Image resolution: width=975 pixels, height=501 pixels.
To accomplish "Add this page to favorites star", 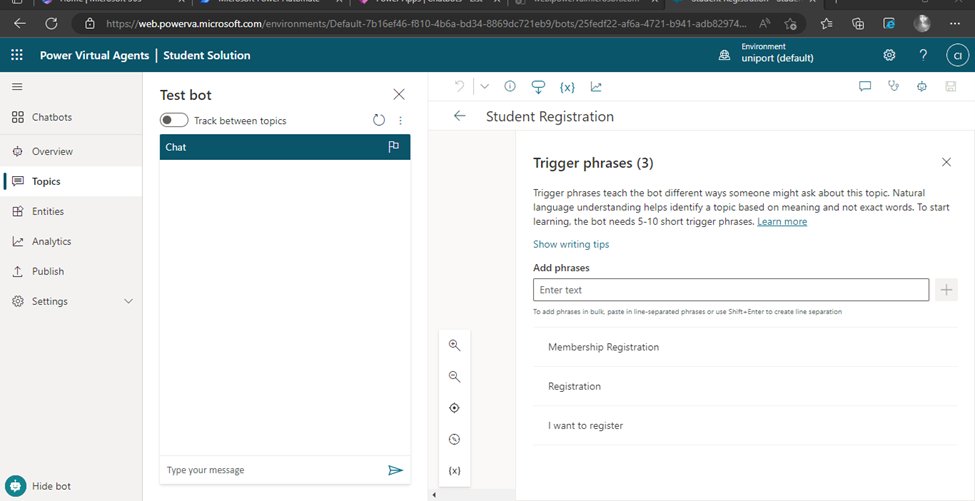I will (791, 24).
